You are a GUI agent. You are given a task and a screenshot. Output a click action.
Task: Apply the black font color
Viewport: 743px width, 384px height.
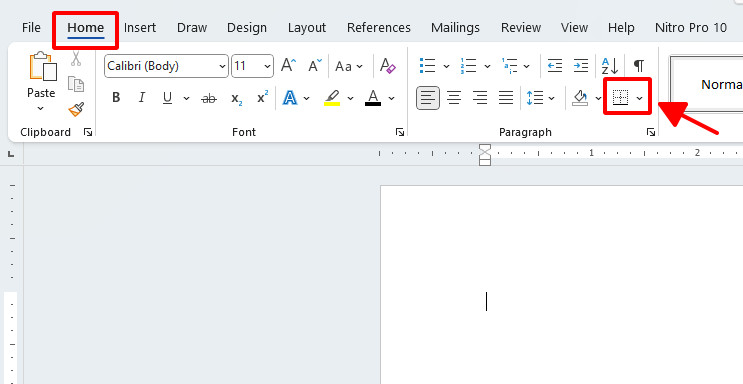click(x=373, y=98)
